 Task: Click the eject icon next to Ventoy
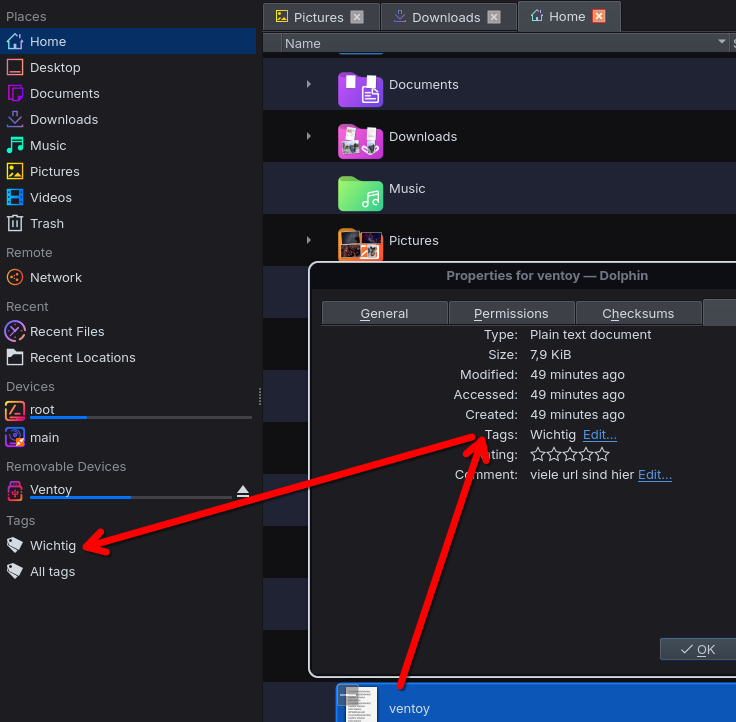click(x=243, y=491)
